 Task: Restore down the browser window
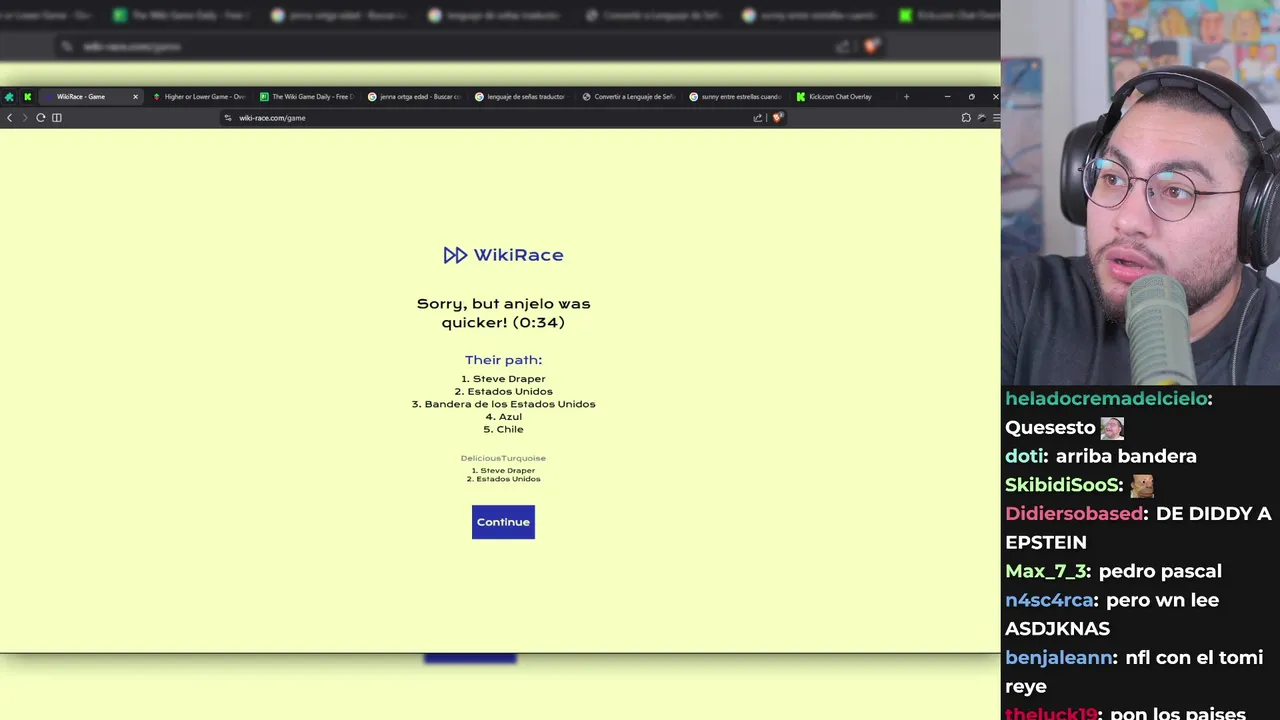coord(971,97)
